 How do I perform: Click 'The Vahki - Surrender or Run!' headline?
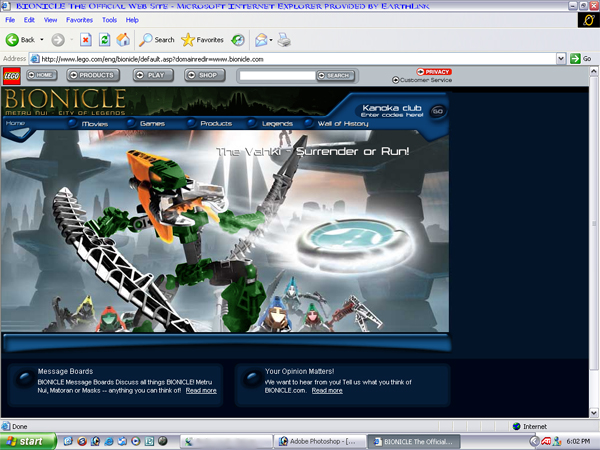tap(313, 152)
